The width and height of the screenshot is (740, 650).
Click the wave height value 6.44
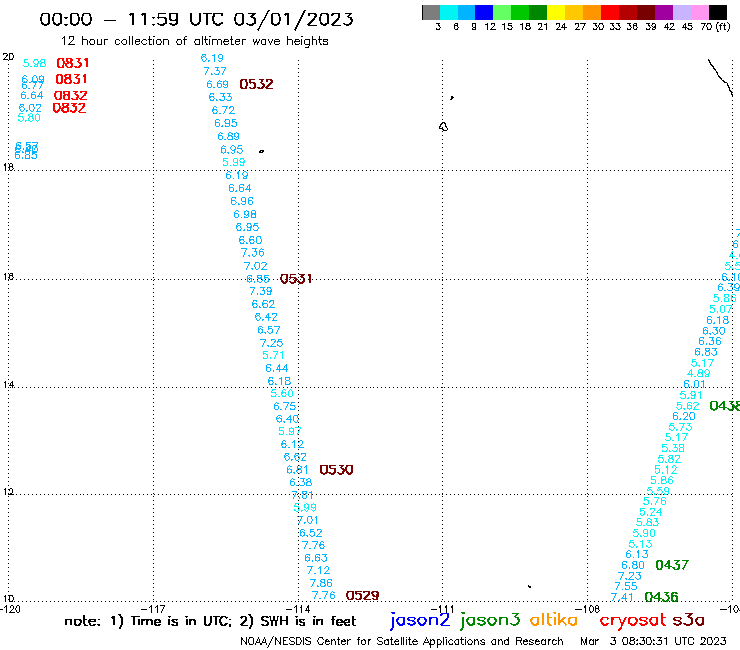tap(277, 368)
